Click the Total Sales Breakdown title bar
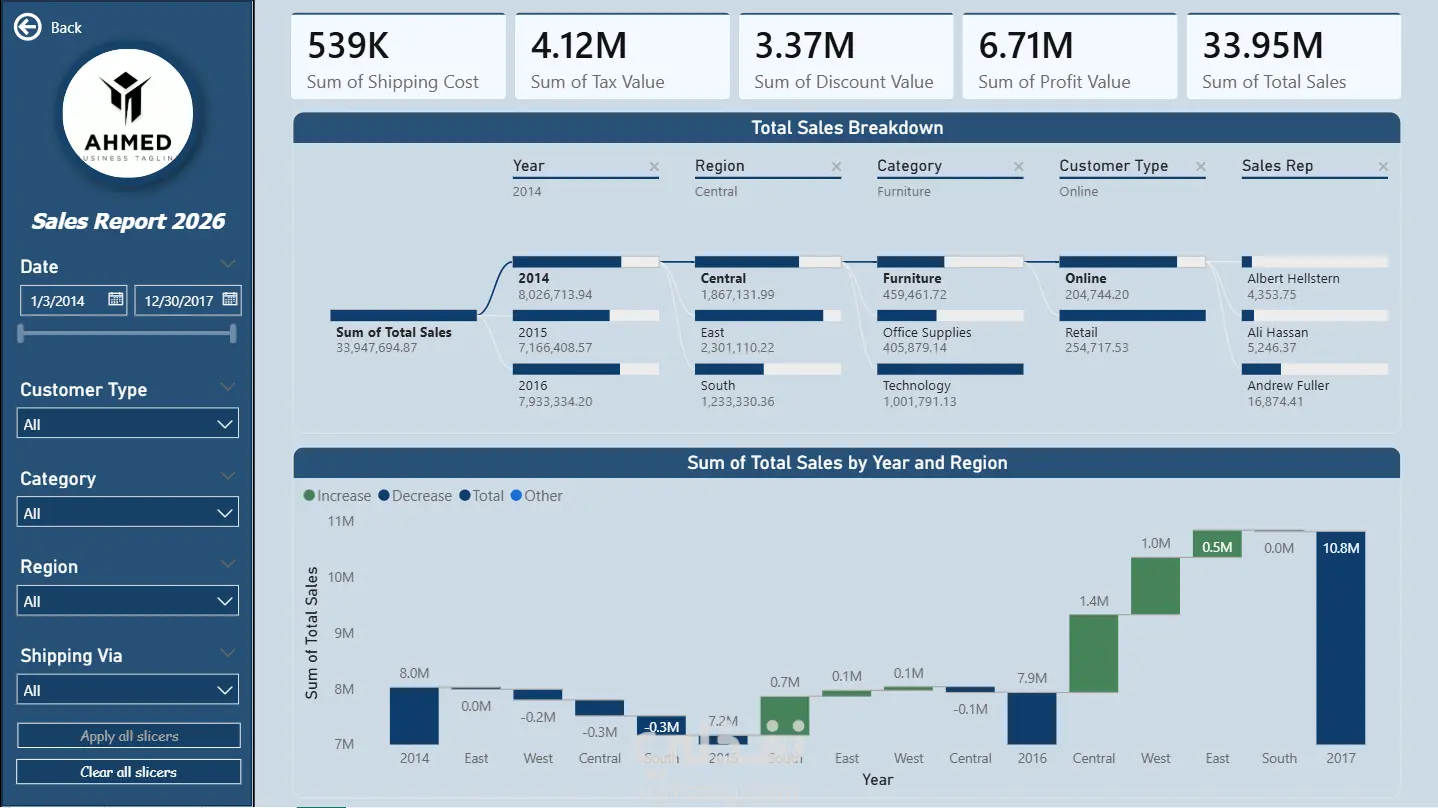Viewport: 1438px width, 808px height. (847, 128)
